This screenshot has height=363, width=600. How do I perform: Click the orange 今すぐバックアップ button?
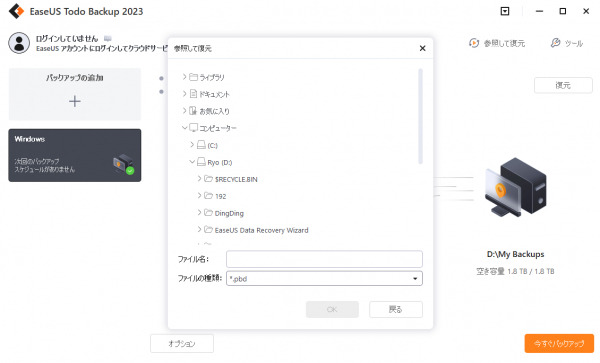(x=559, y=343)
